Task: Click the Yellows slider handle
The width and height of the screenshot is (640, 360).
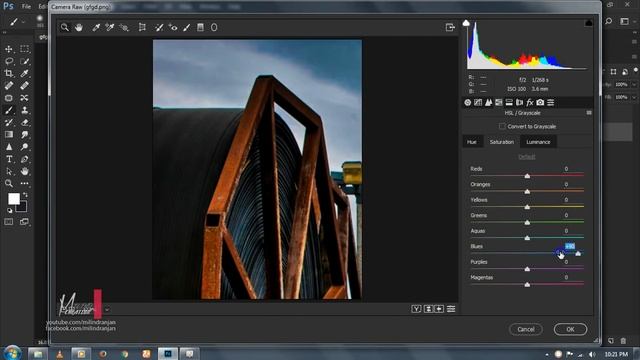Action: click(x=527, y=207)
